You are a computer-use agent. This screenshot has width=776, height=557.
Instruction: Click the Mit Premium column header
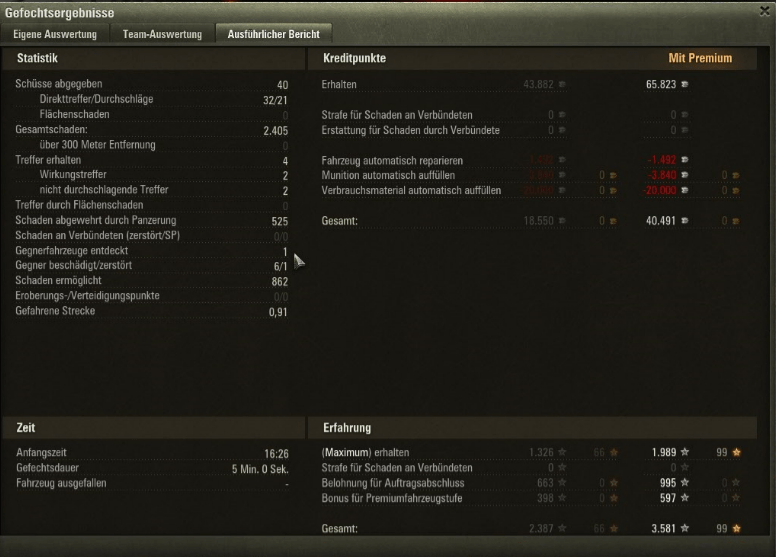pyautogui.click(x=700, y=58)
